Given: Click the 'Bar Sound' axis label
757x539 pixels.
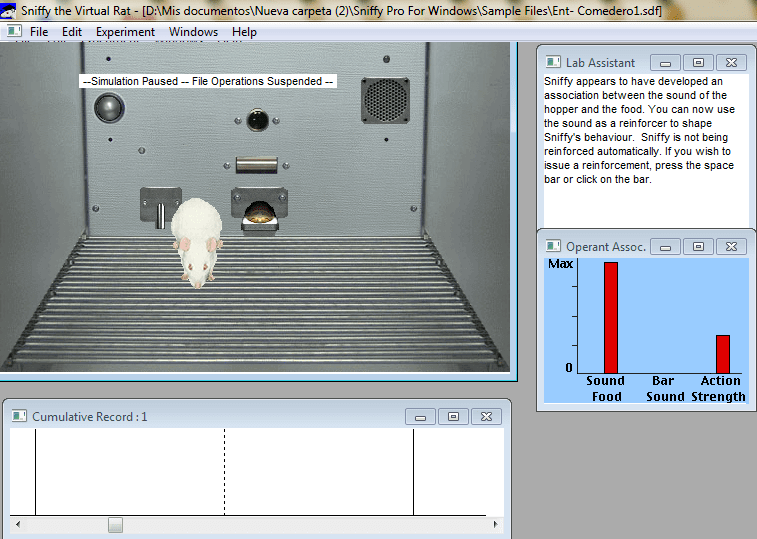Looking at the screenshot, I should coord(665,389).
